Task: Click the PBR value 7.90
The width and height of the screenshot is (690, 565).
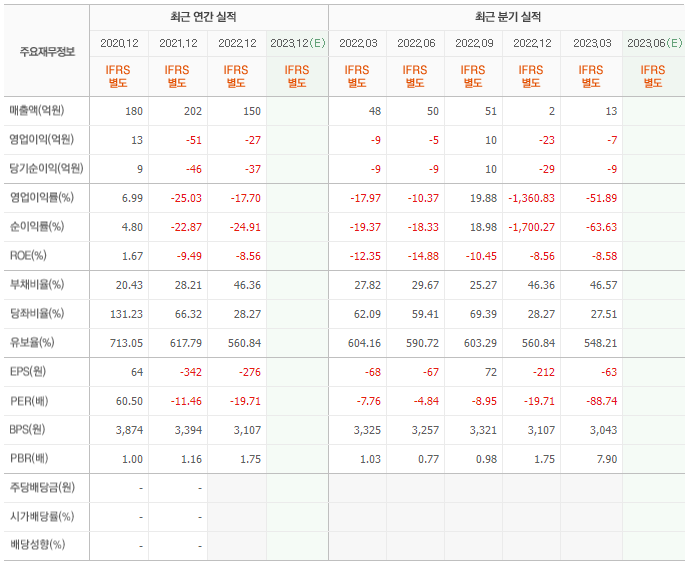Action: (x=607, y=459)
